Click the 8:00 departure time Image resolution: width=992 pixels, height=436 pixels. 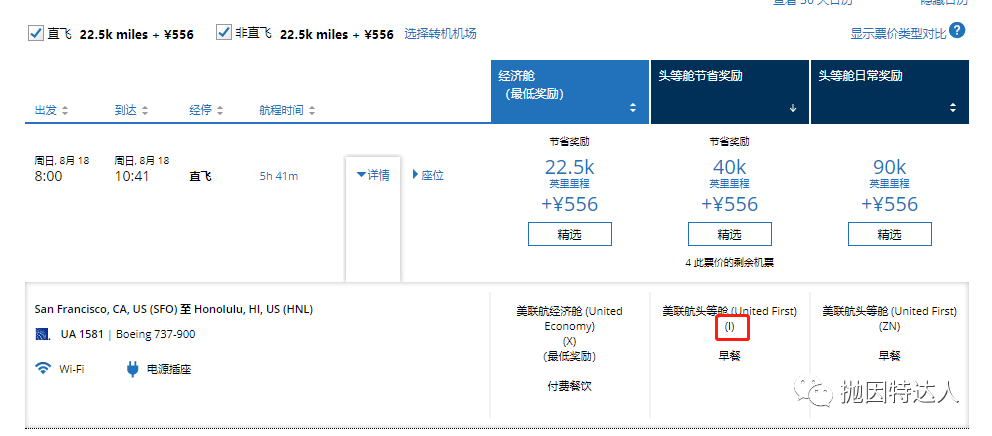point(48,176)
